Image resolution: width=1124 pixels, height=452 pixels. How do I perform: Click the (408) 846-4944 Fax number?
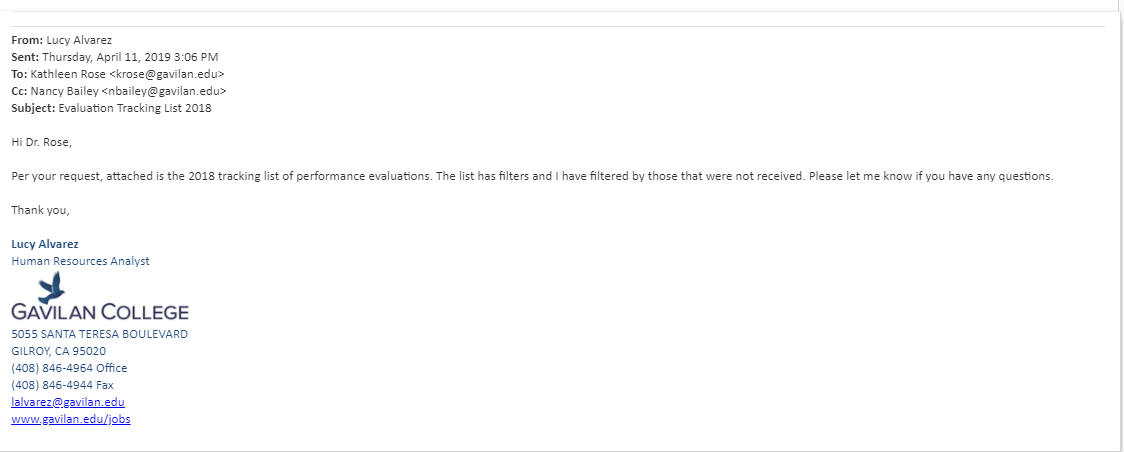(62, 385)
